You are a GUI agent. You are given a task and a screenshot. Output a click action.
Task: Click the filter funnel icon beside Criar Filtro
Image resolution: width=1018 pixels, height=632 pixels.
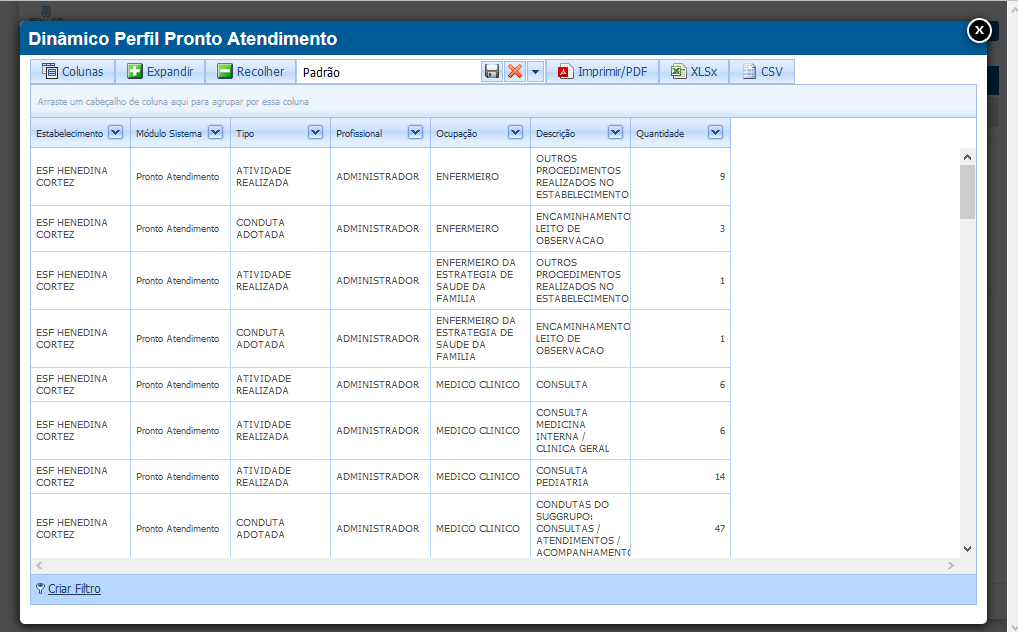point(41,588)
